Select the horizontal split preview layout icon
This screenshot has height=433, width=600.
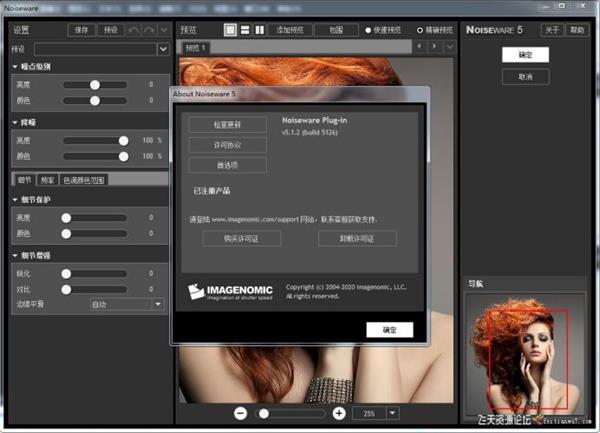[x=244, y=30]
